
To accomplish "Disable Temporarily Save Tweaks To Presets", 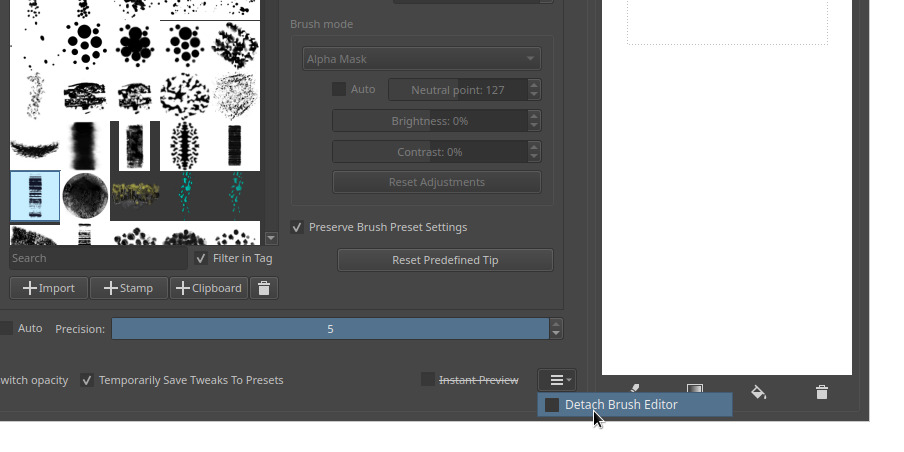I will coord(87,380).
